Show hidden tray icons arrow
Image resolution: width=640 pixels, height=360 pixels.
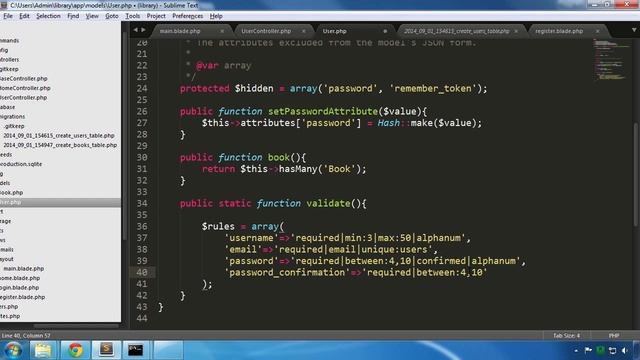(x=576, y=351)
